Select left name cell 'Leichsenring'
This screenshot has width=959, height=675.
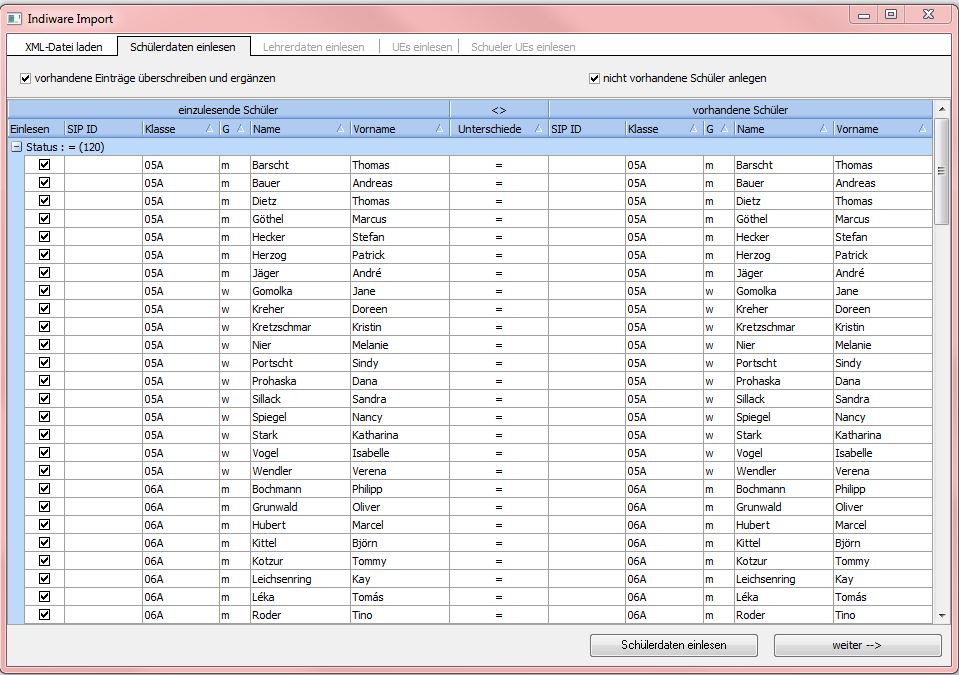click(300, 579)
